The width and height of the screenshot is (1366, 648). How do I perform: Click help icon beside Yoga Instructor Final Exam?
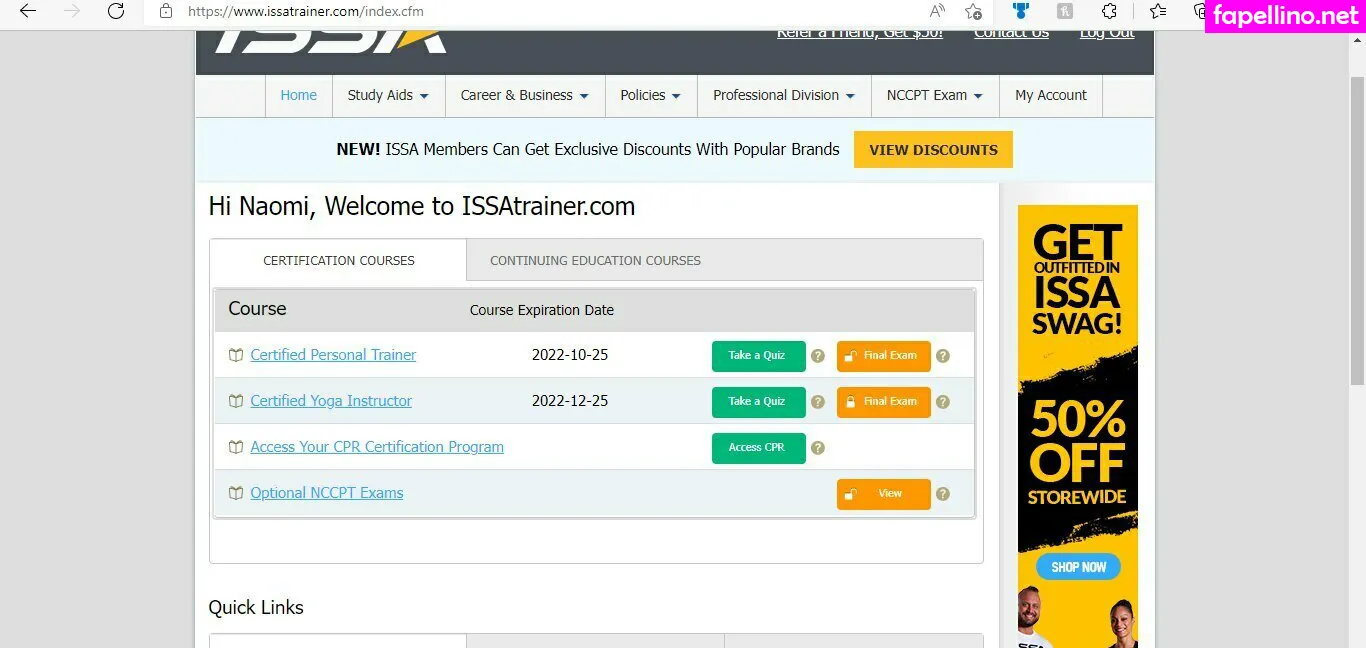coord(942,402)
